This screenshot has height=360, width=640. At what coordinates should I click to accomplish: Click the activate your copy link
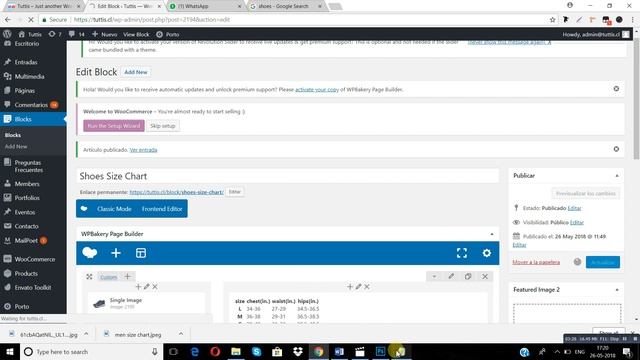pyautogui.click(x=317, y=89)
